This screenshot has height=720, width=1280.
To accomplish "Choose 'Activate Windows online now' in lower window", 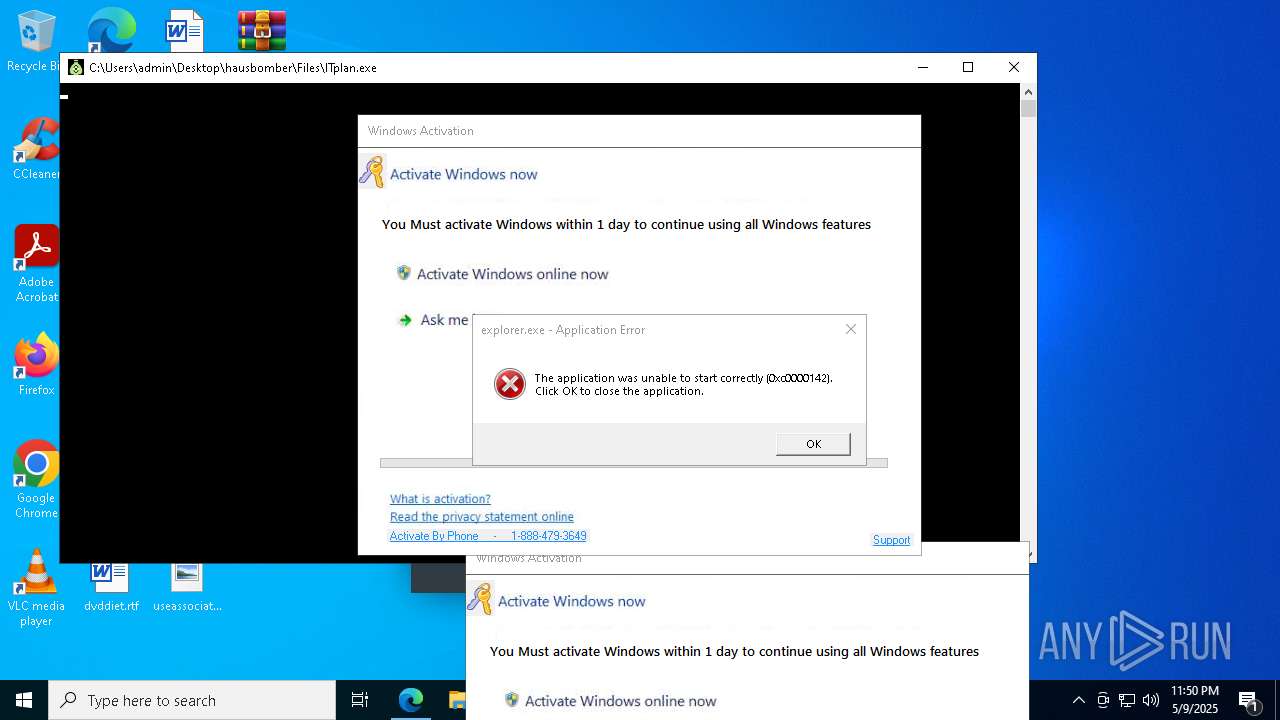I will (620, 701).
